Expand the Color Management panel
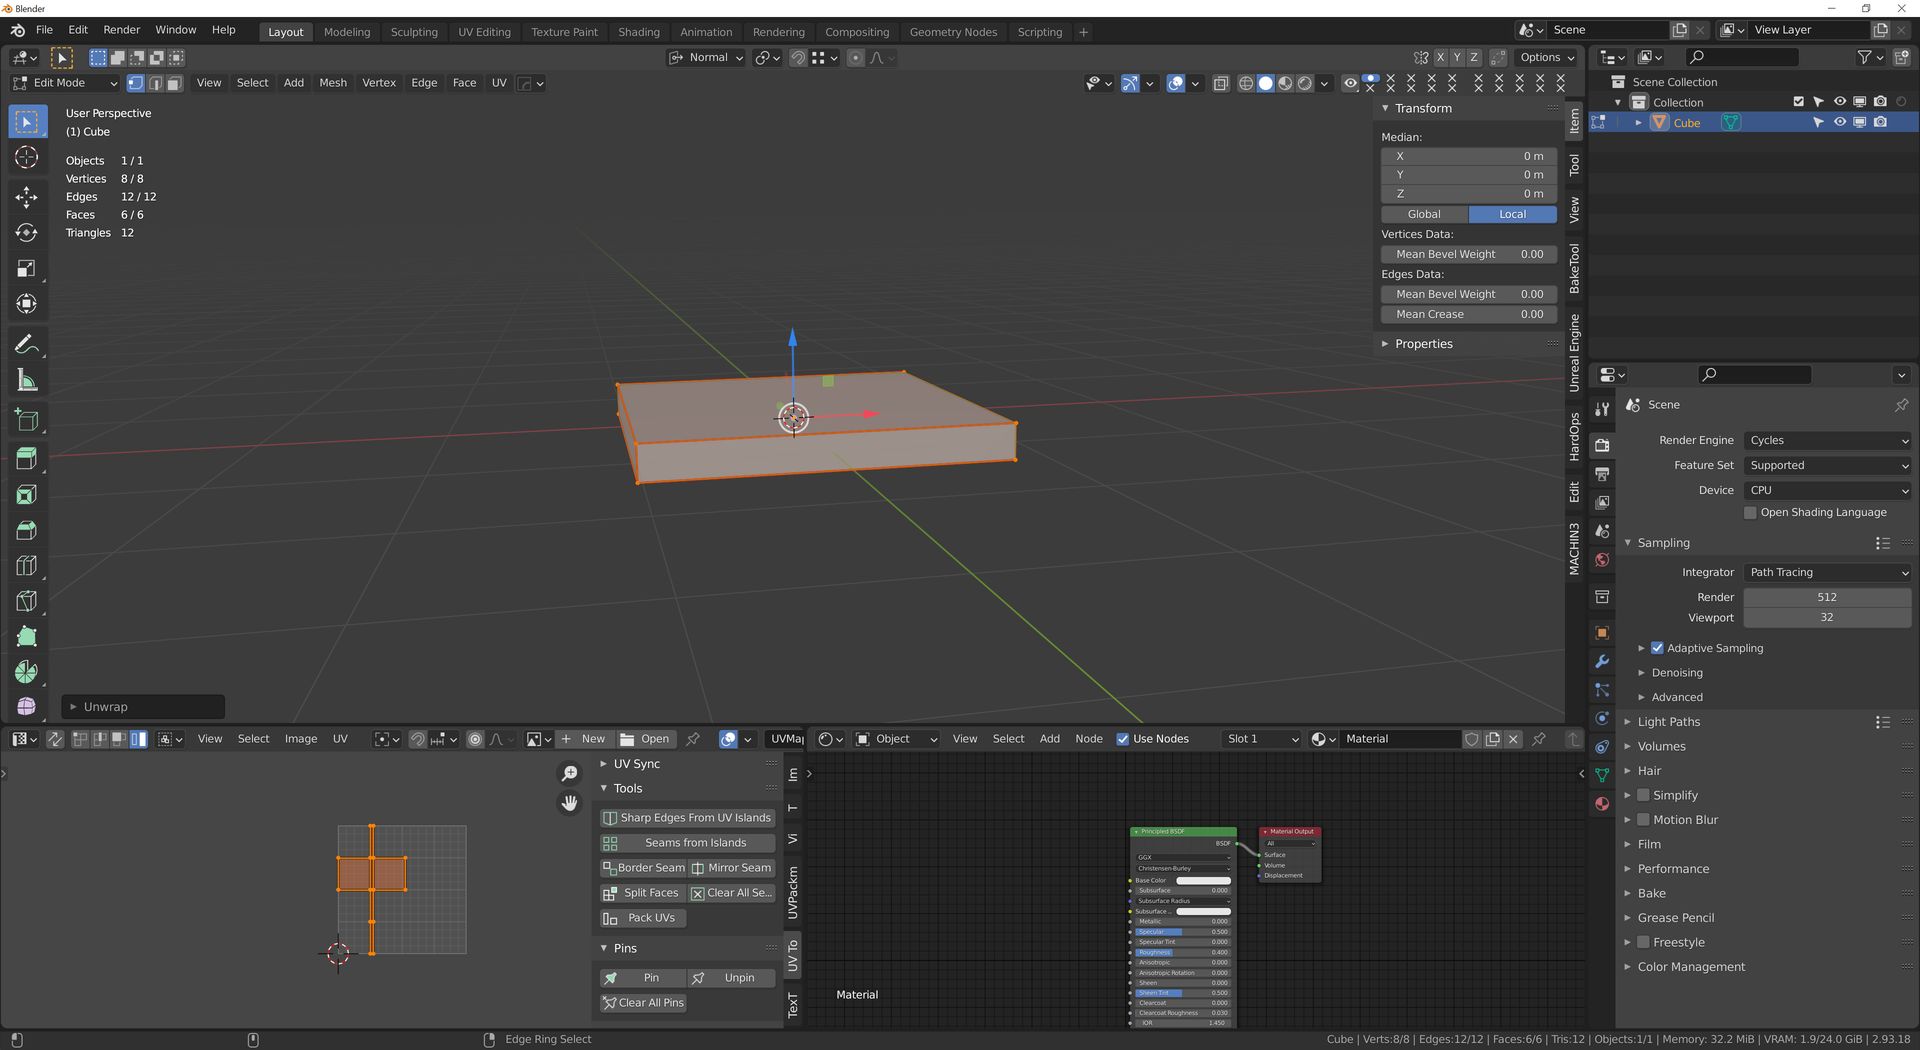The height and width of the screenshot is (1050, 1920). (x=1690, y=967)
